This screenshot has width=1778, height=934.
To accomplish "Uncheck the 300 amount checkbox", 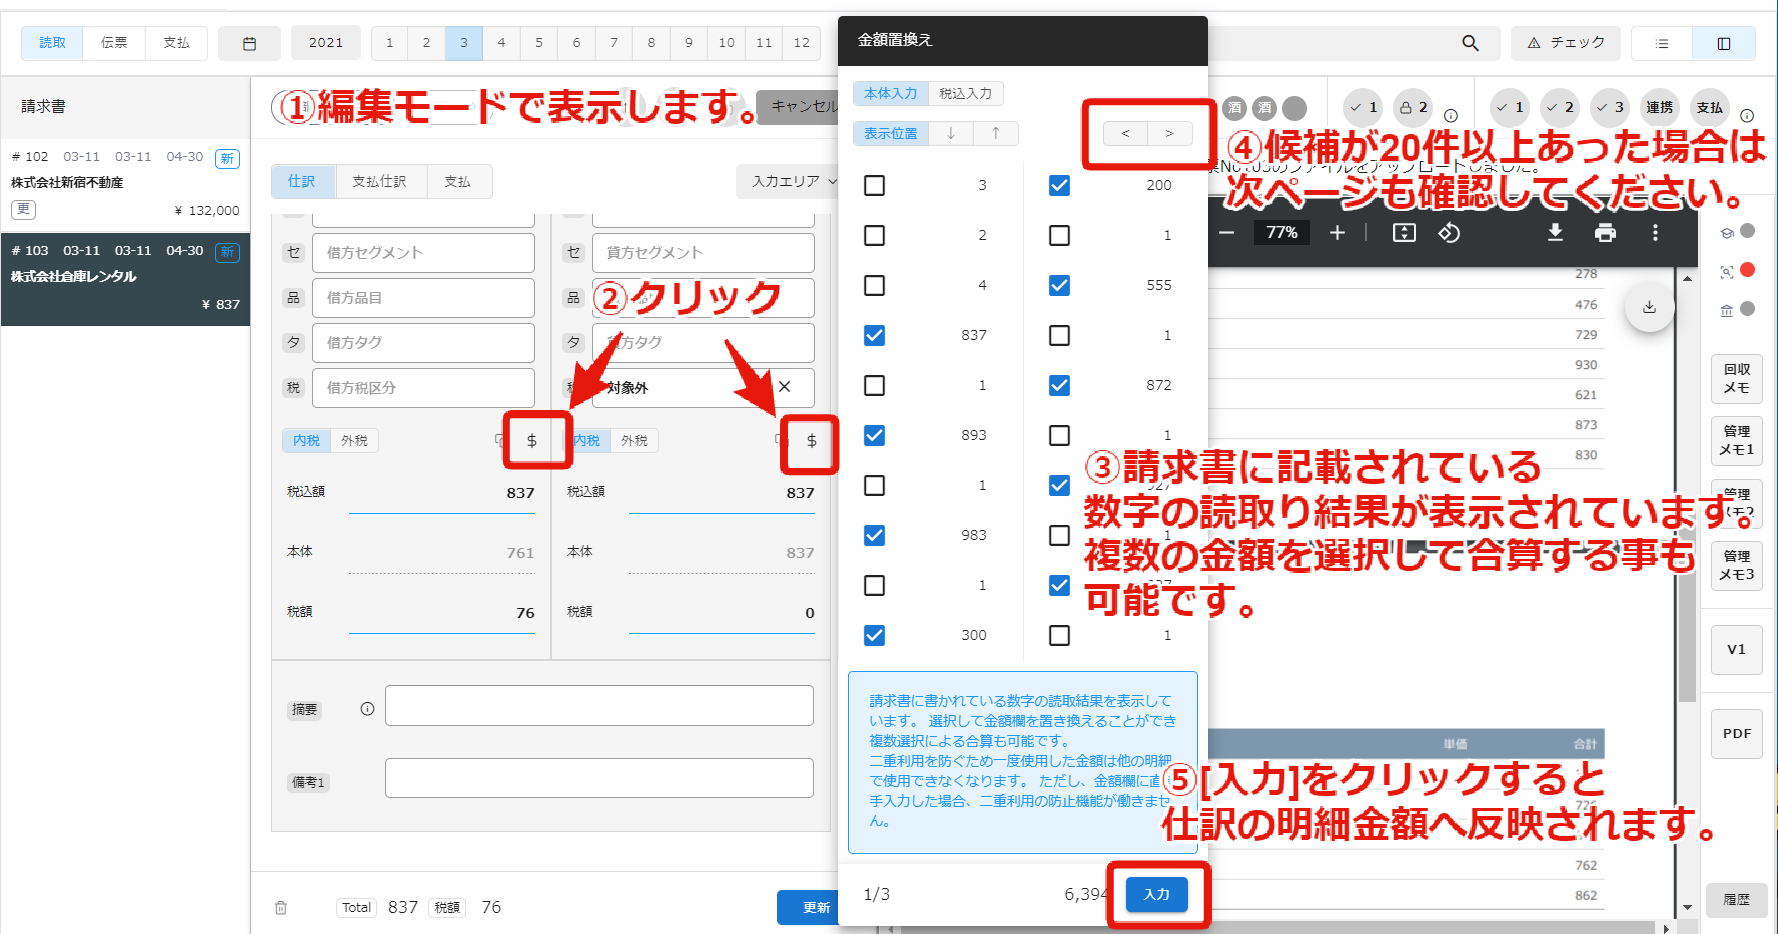I will (x=874, y=635).
